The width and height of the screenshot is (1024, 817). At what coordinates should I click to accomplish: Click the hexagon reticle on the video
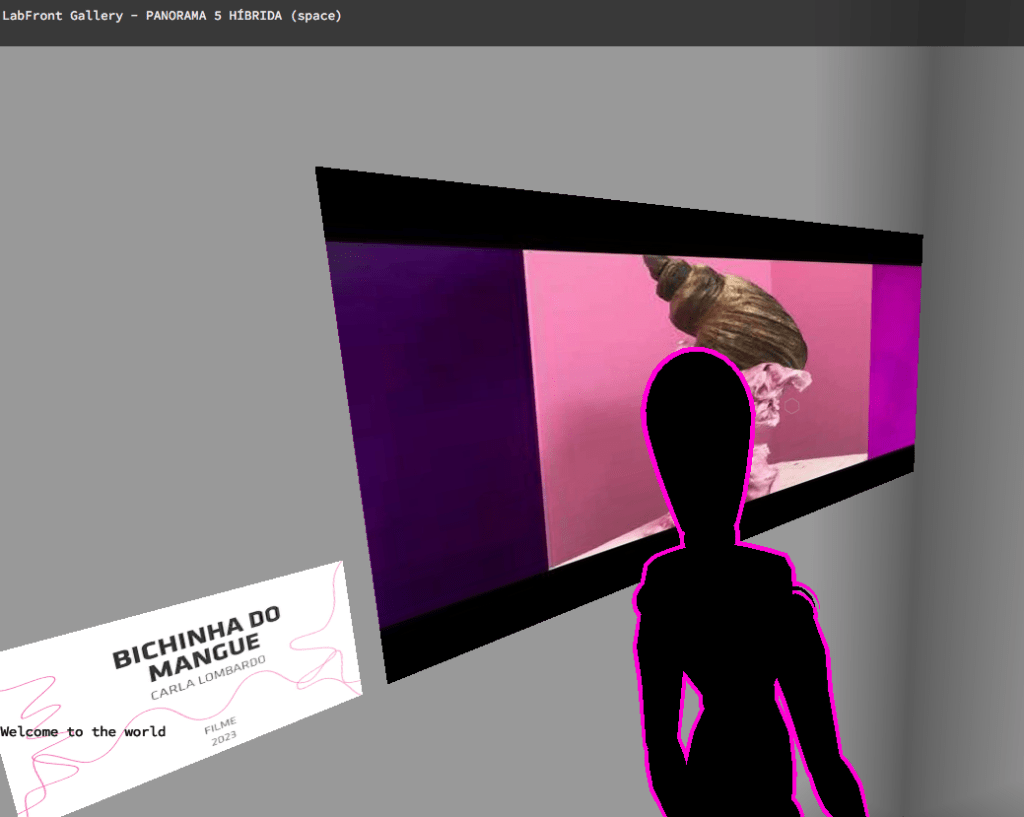tap(792, 405)
